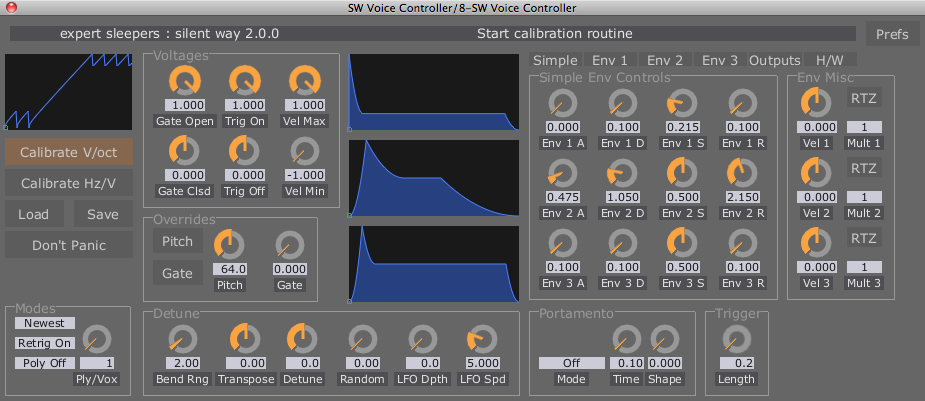Click the Env 1 S knob
This screenshot has height=401, width=925.
click(683, 103)
